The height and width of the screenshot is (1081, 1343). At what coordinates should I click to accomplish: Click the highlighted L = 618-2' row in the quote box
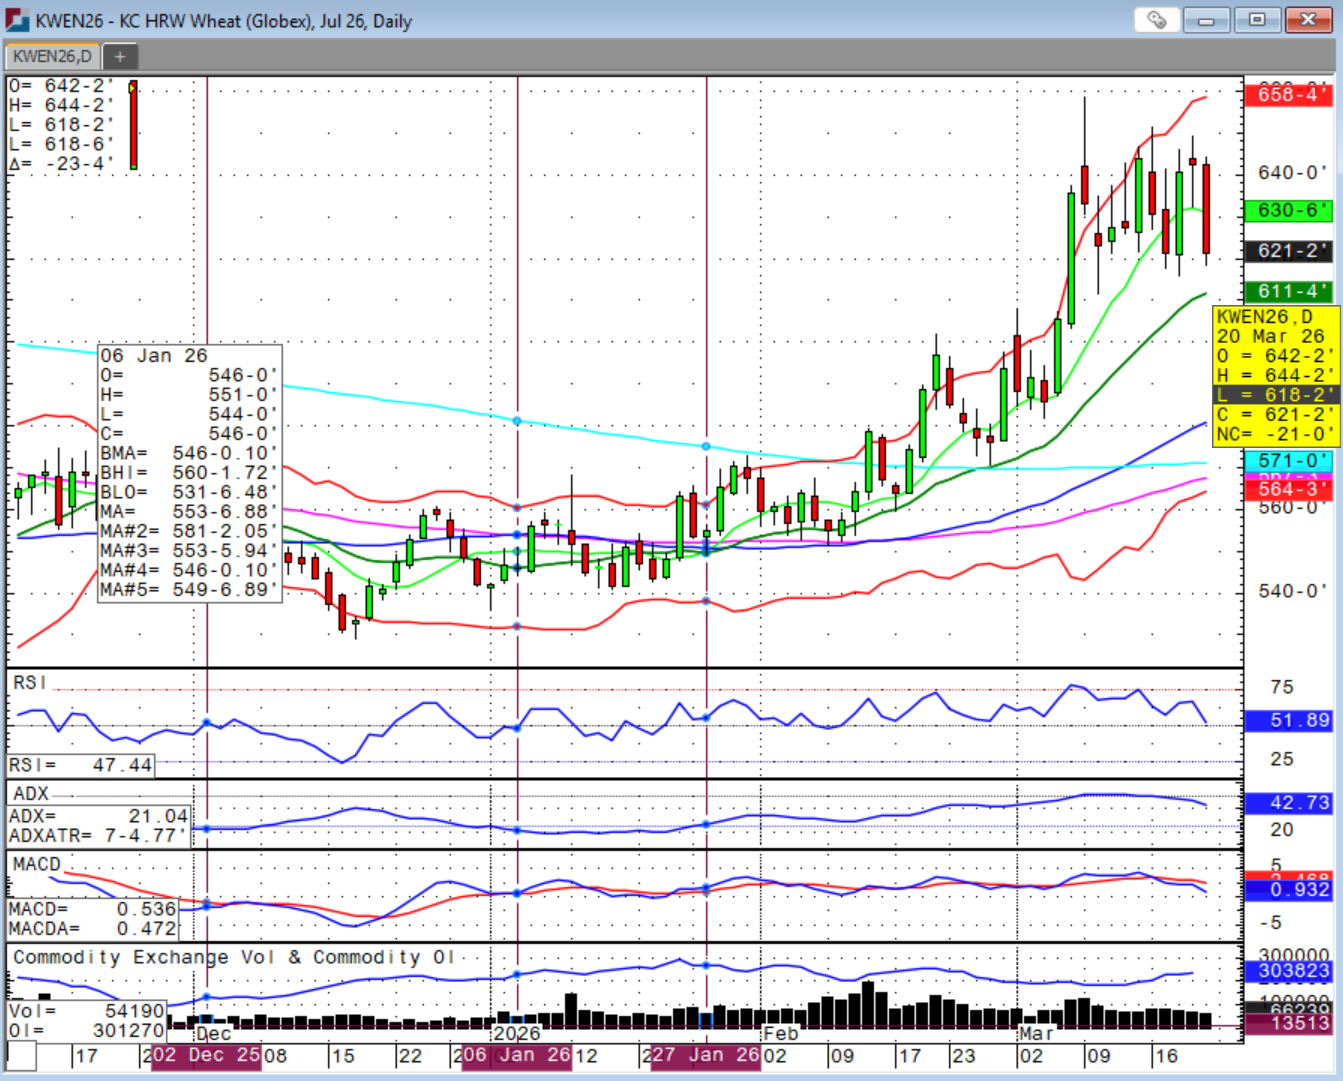click(1275, 395)
